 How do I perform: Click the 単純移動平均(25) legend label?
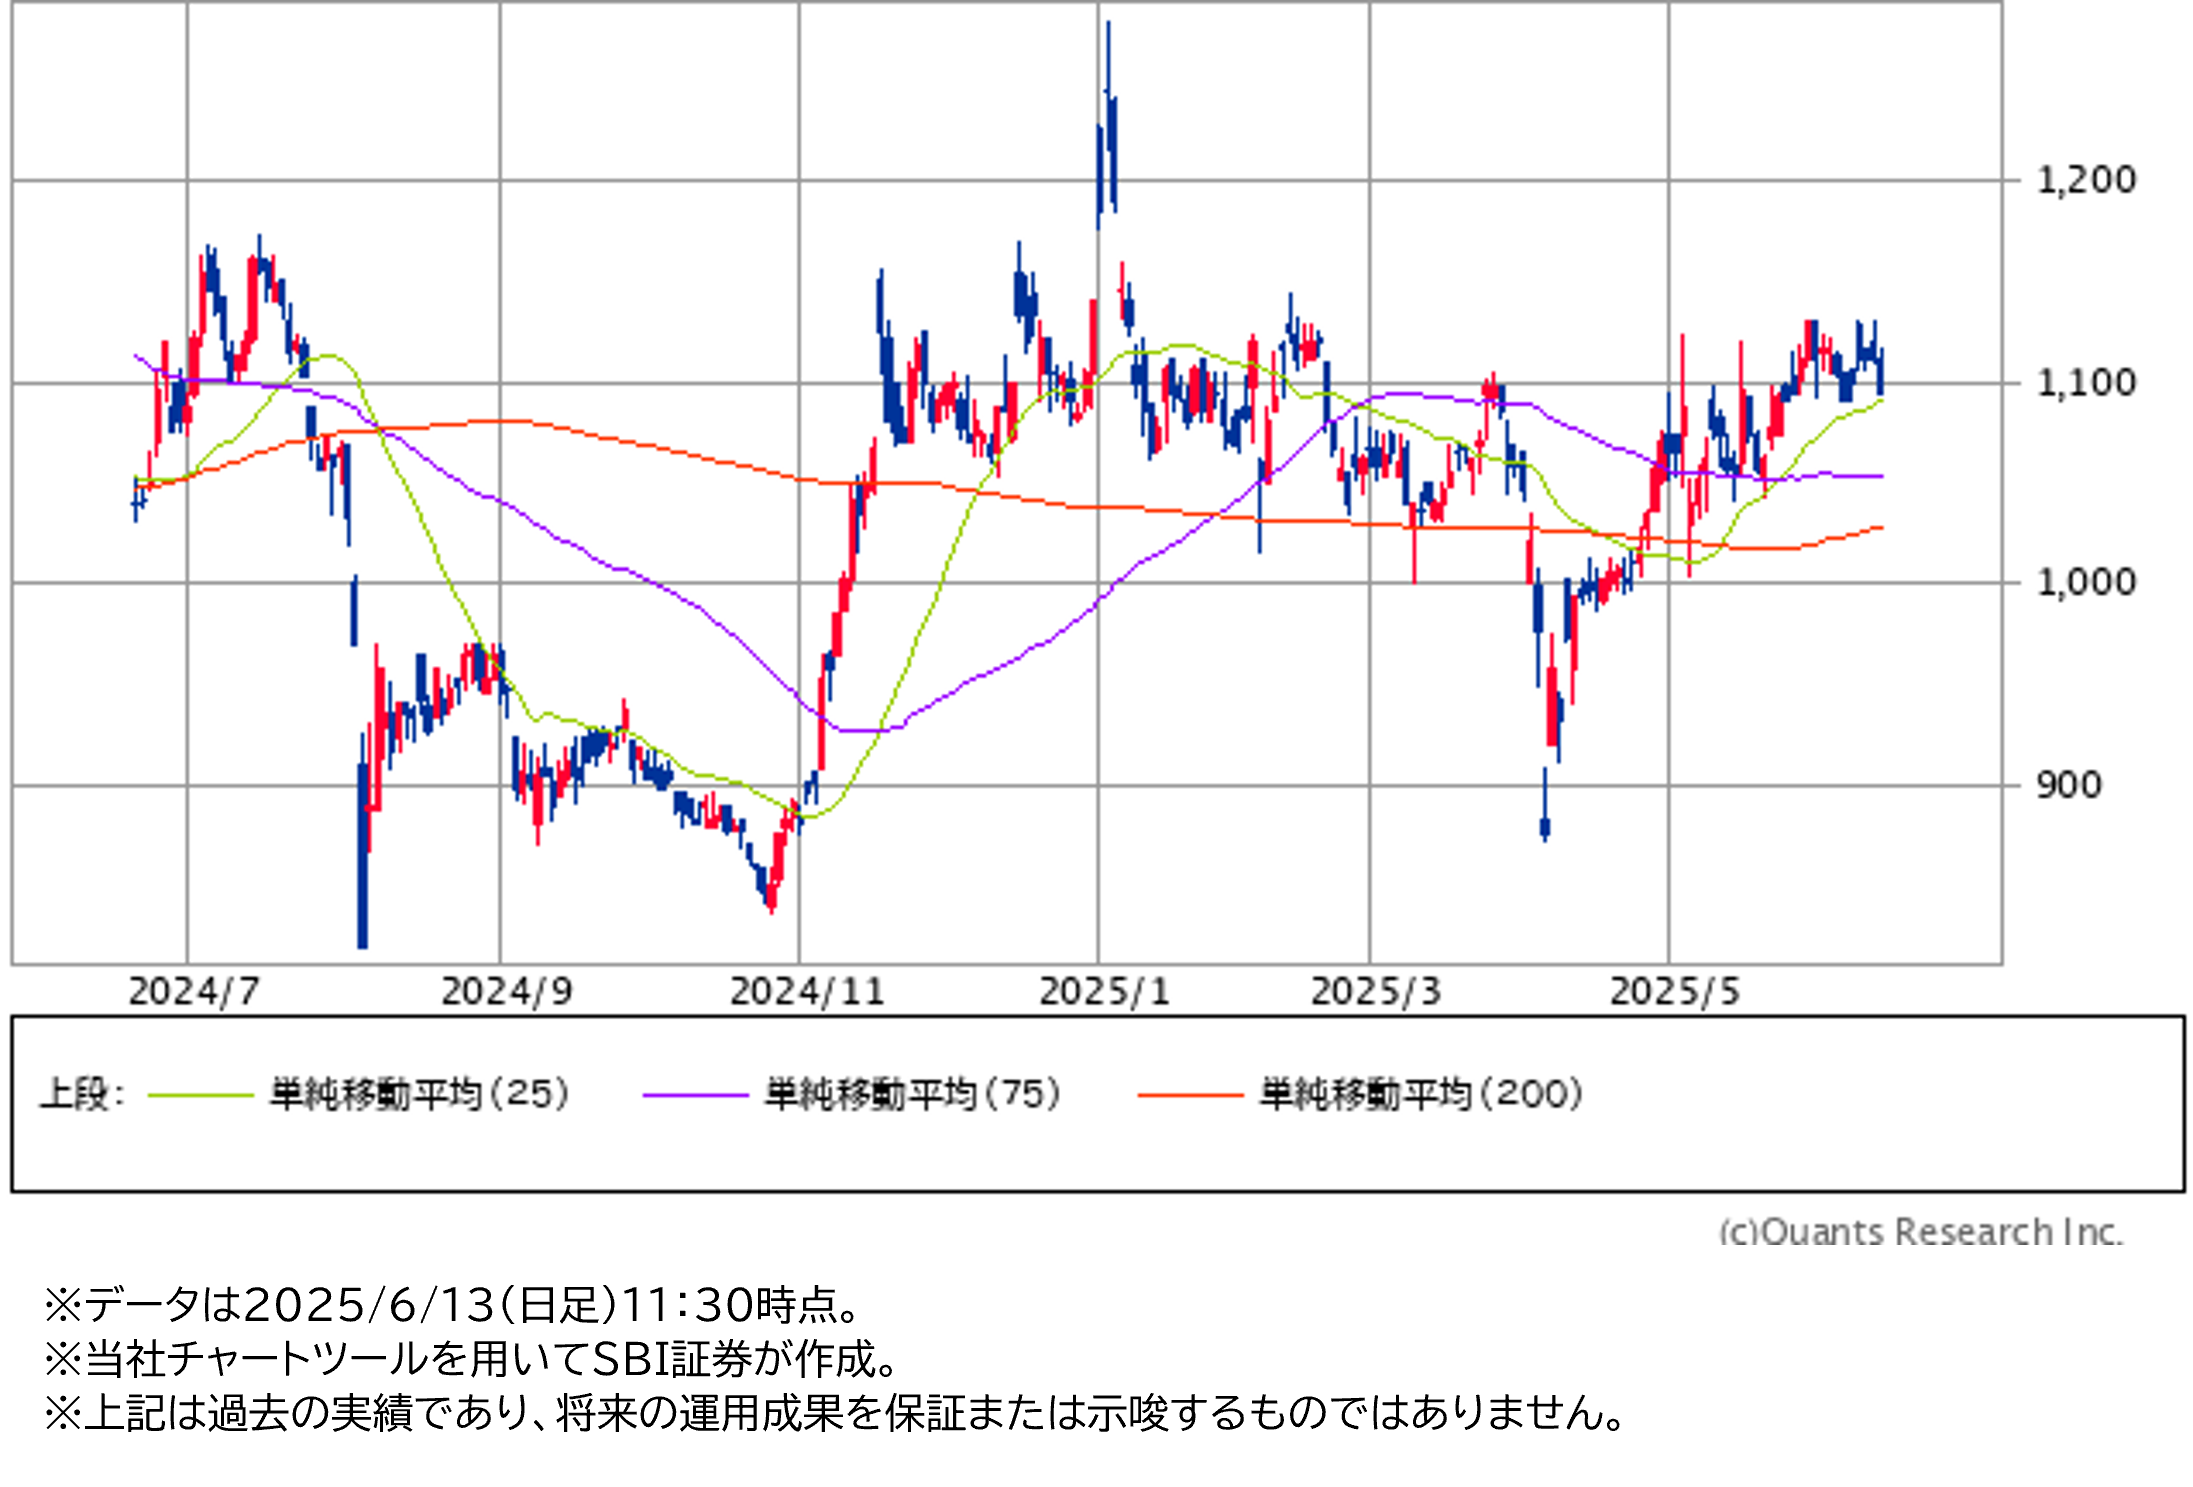[x=420, y=1094]
